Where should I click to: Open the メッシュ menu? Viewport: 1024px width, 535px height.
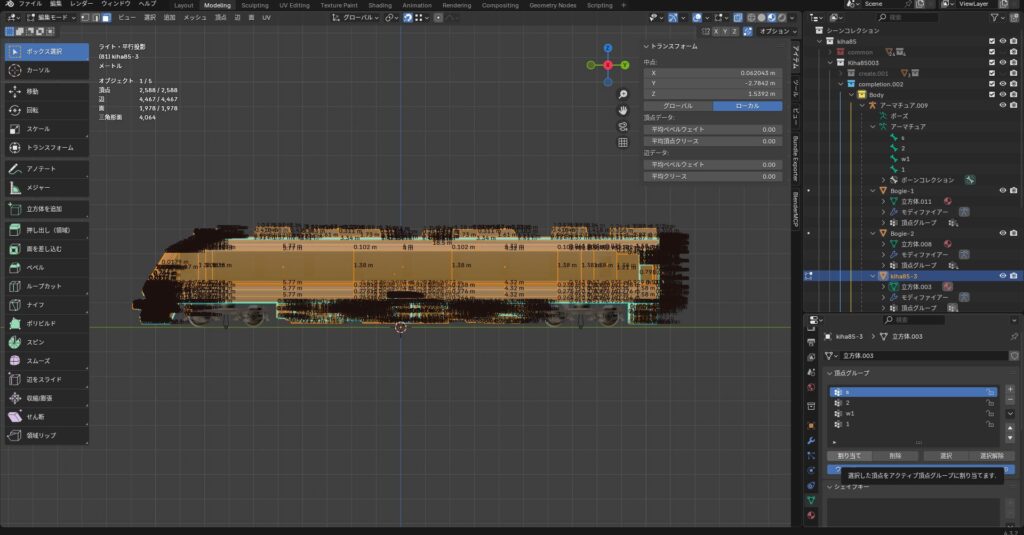194,17
